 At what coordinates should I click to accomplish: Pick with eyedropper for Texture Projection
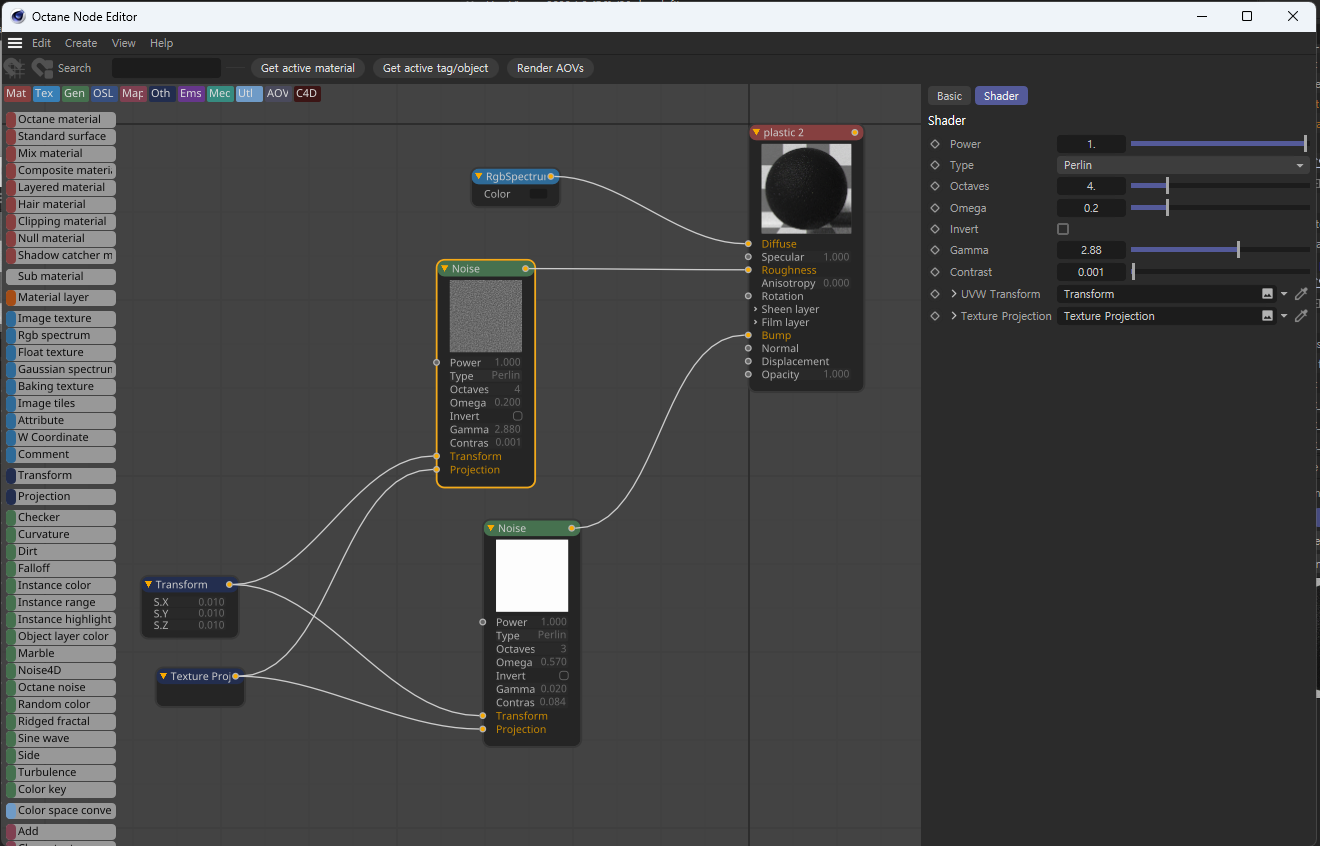pyautogui.click(x=1301, y=316)
